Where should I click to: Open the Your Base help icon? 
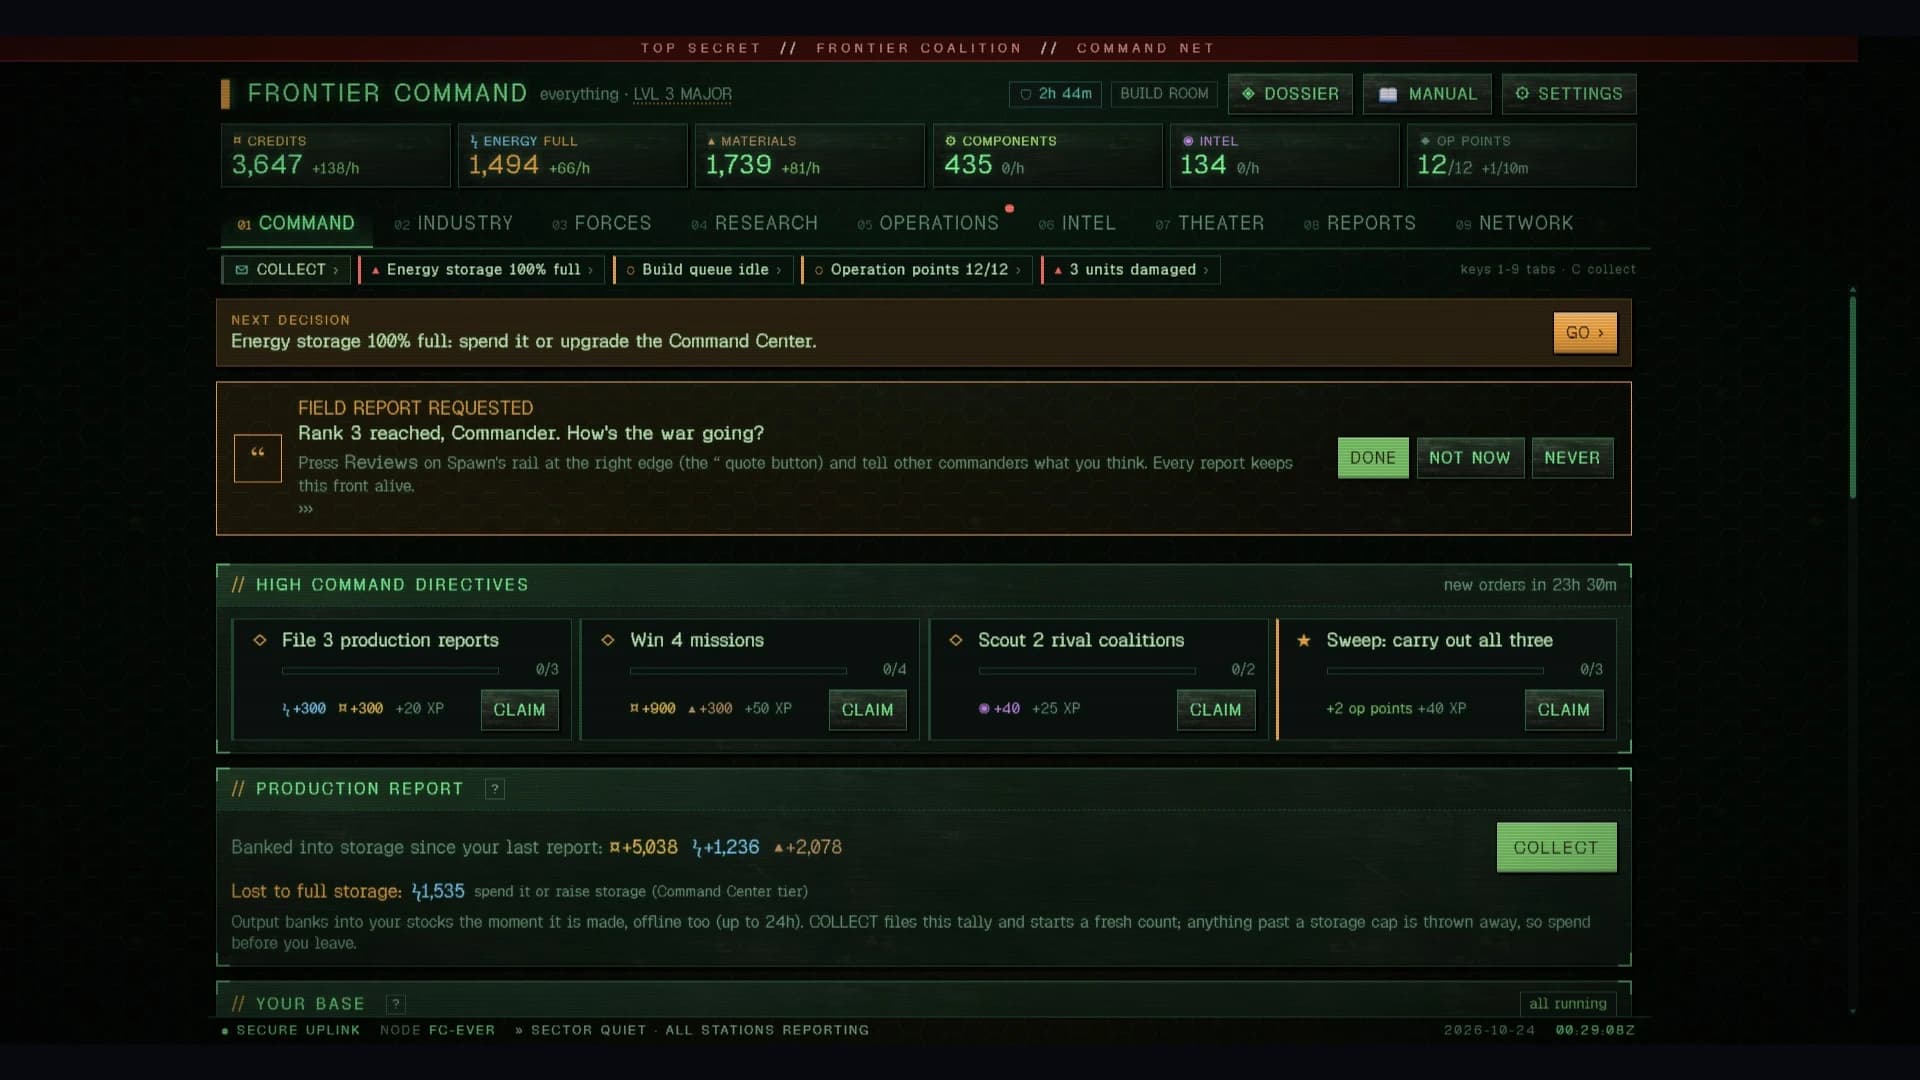pos(396,1004)
